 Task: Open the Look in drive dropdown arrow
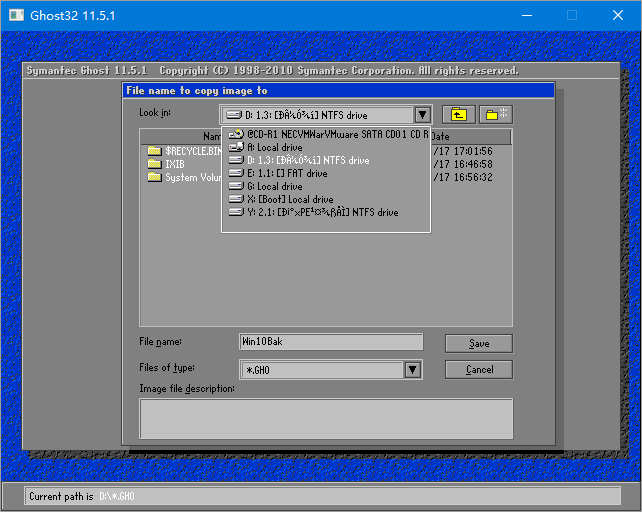pos(423,115)
